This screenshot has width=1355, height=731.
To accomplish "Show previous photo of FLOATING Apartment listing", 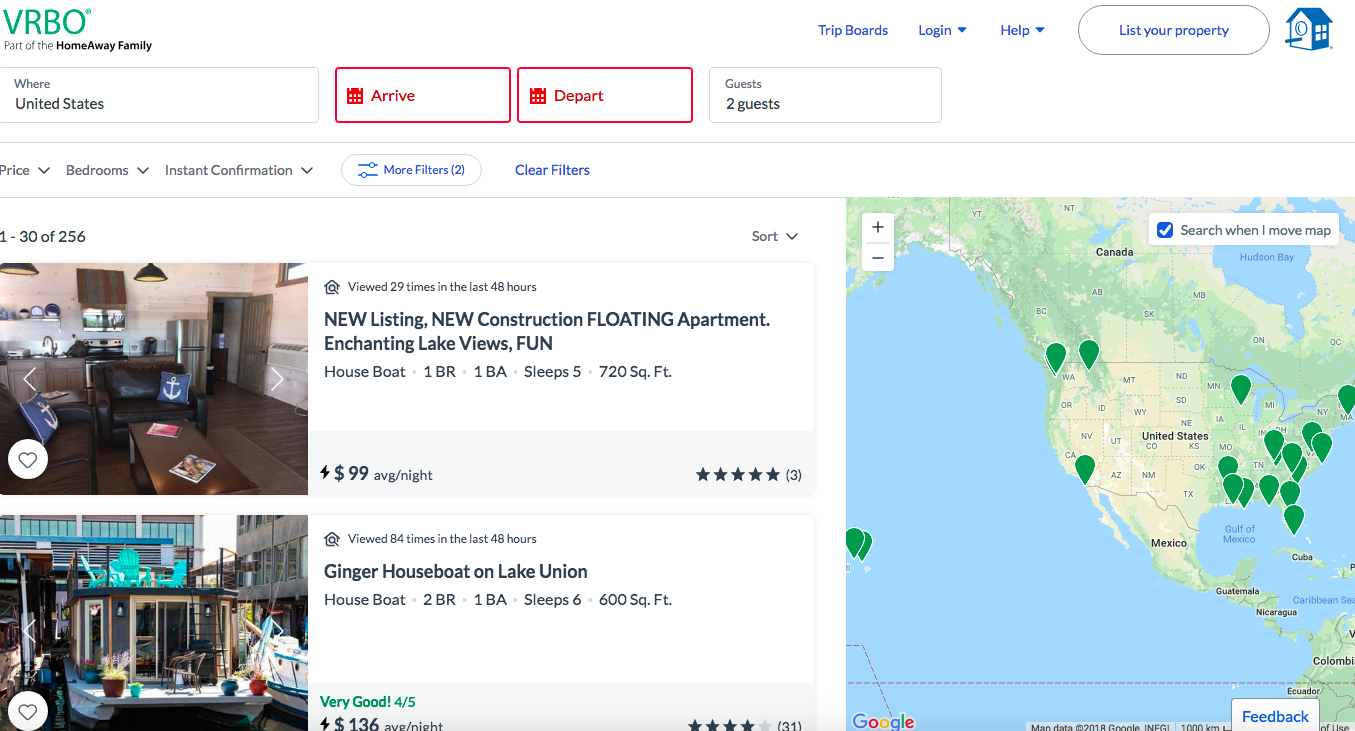I will [30, 379].
